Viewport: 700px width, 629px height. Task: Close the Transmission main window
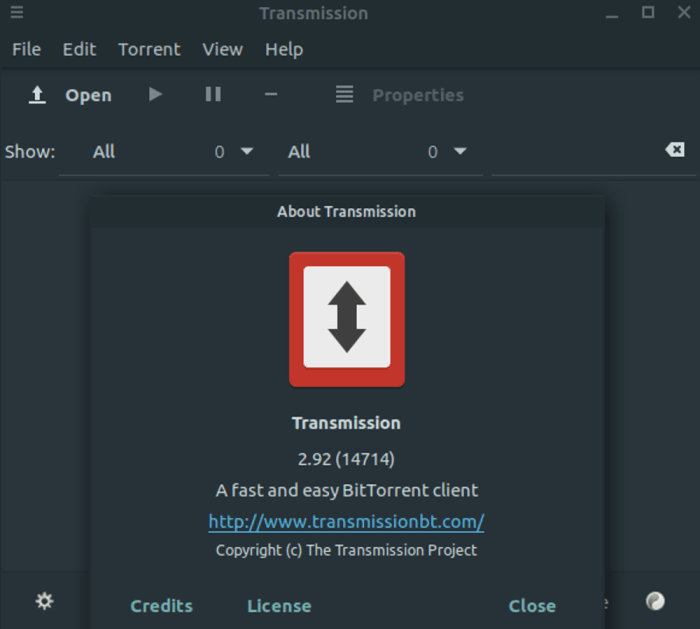[684, 12]
